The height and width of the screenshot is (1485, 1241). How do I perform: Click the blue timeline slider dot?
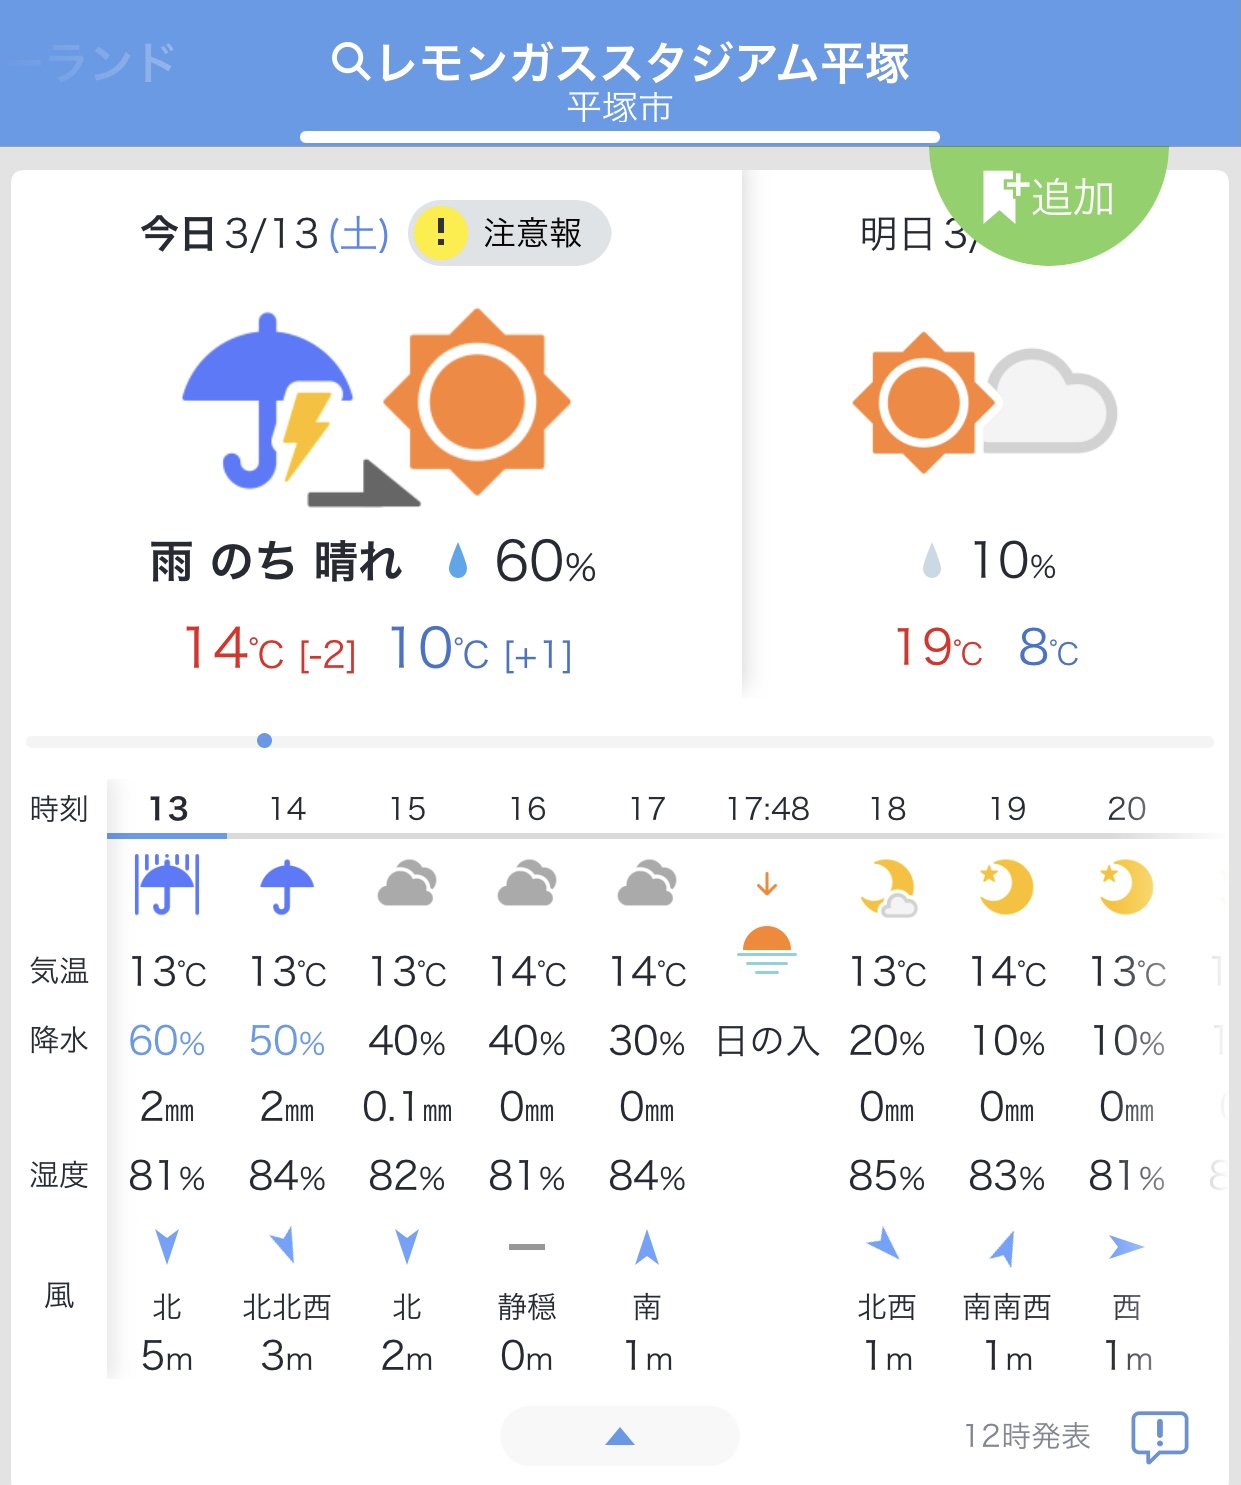click(264, 741)
